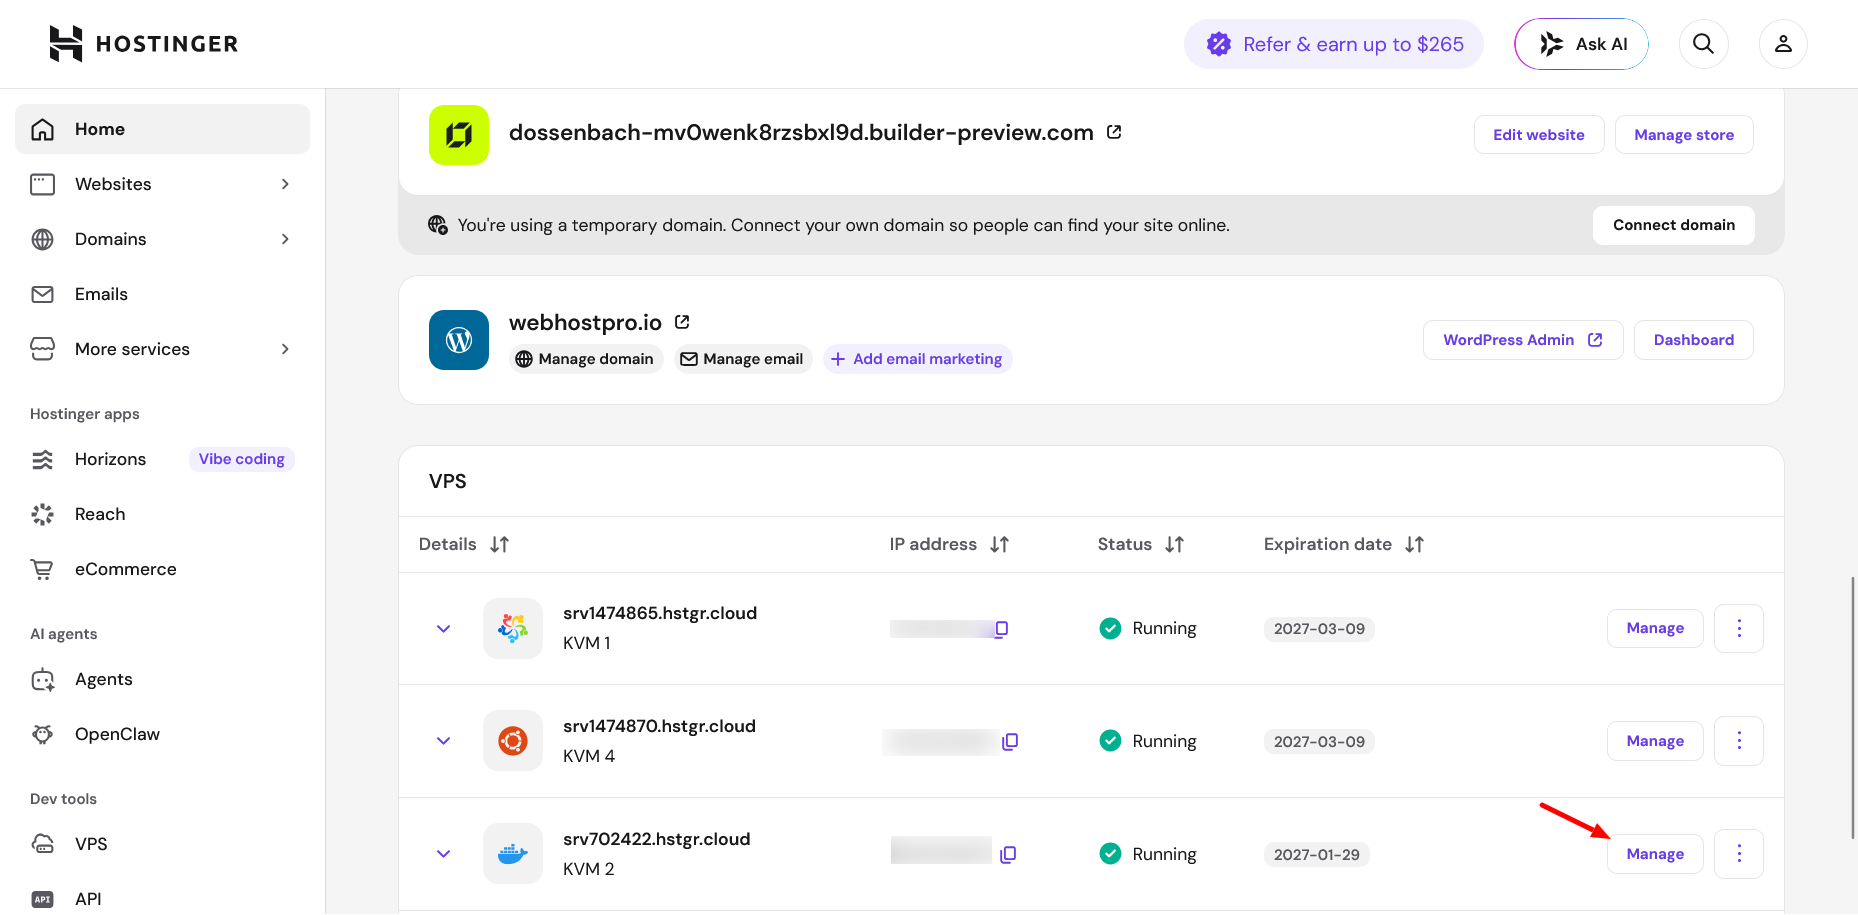Click dossenbach builder-preview.com domain name
Screen dimensions: 1858x915
click(x=801, y=133)
